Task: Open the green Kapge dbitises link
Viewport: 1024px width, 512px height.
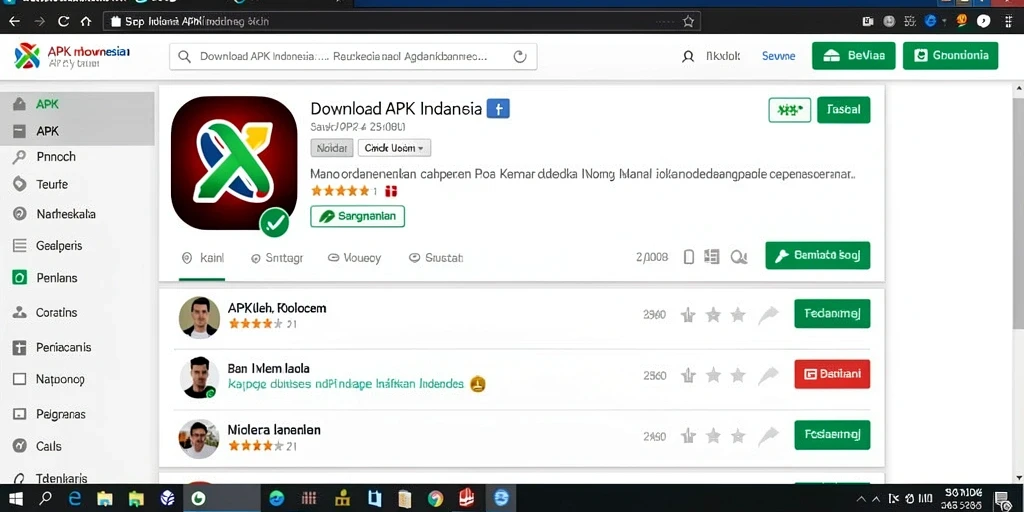Action: pos(345,384)
